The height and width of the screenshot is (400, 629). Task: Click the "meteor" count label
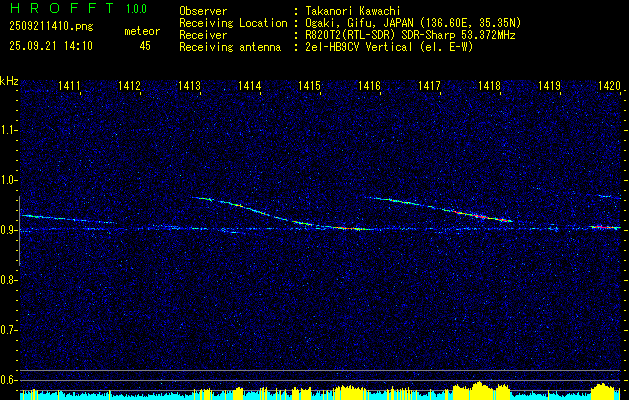pos(142,31)
